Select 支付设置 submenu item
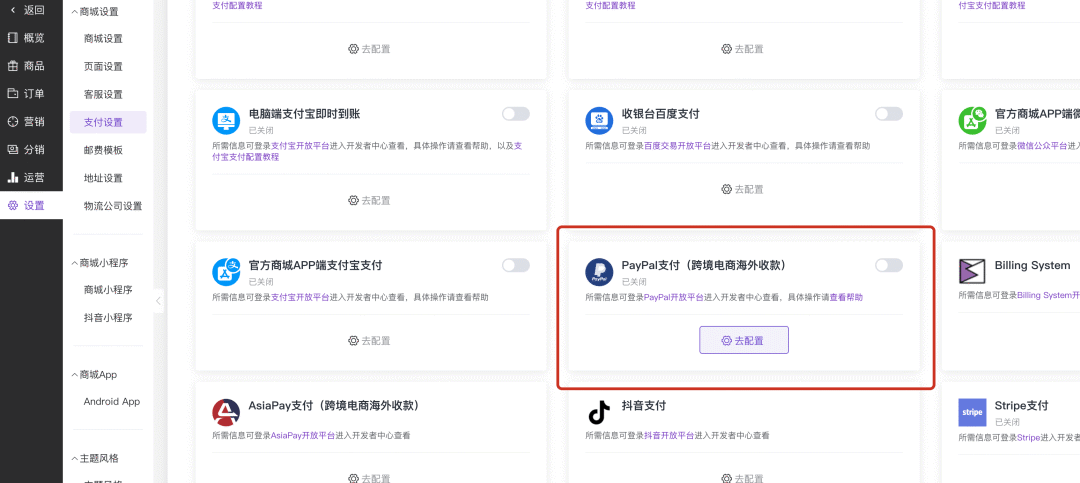 tap(108, 122)
